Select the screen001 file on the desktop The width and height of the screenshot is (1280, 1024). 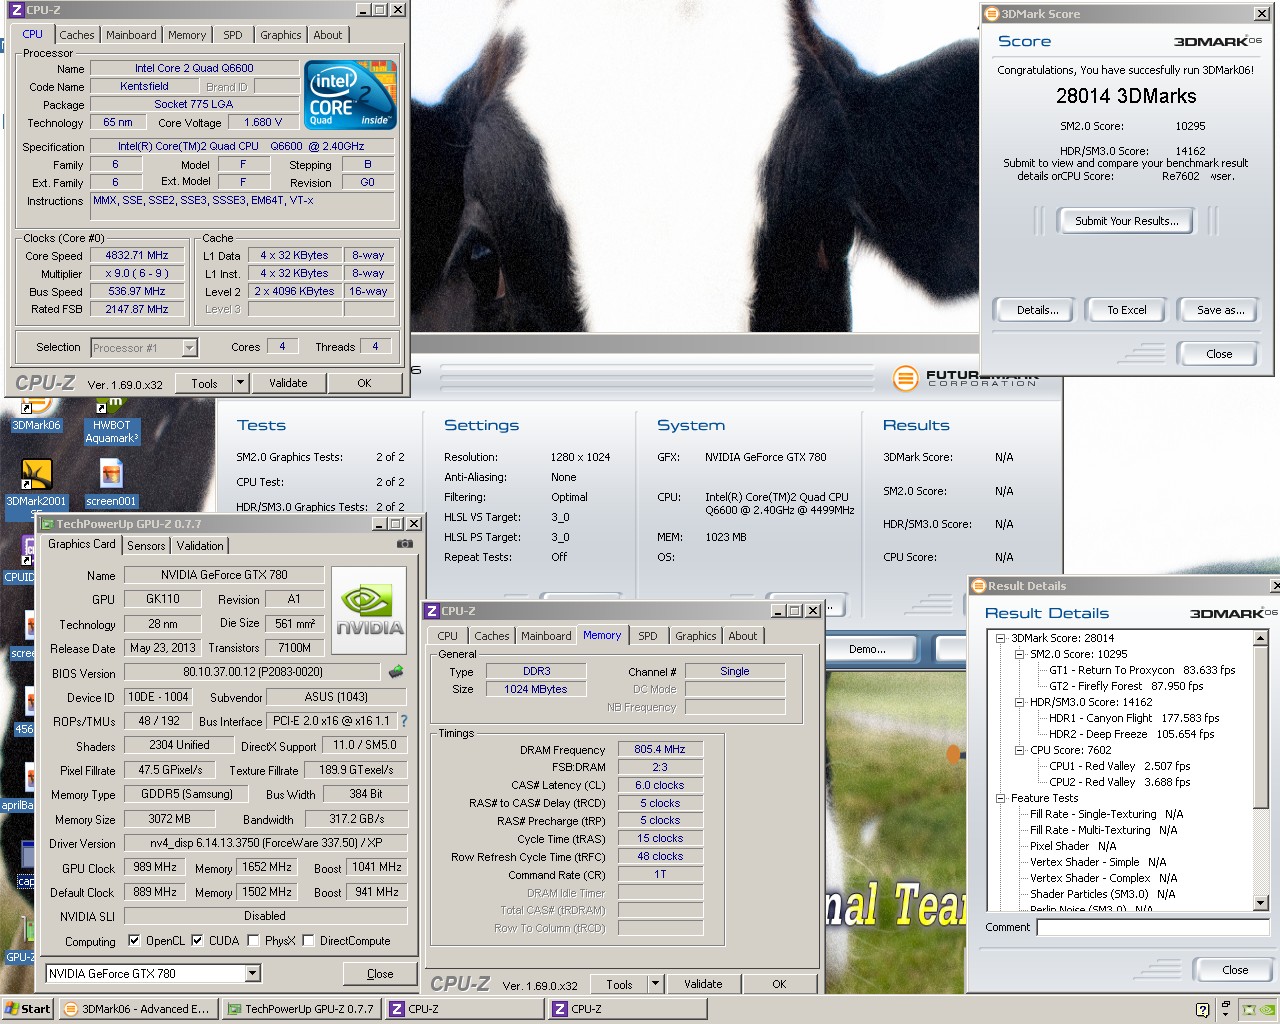(111, 484)
